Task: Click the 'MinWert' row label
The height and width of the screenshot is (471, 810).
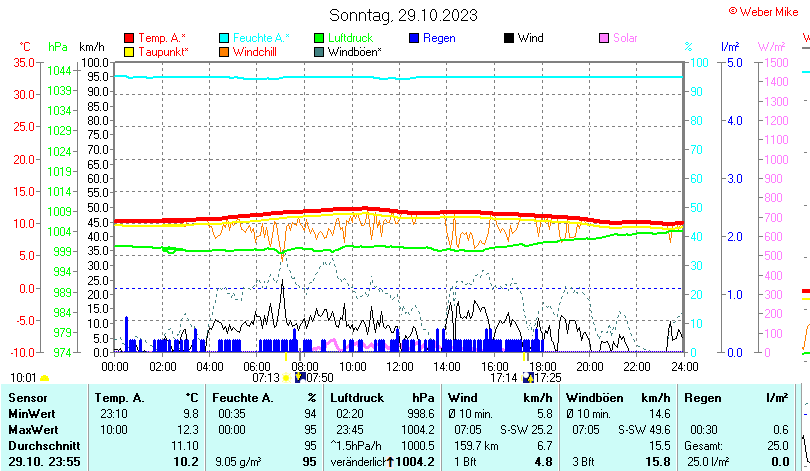Action: tap(32, 414)
